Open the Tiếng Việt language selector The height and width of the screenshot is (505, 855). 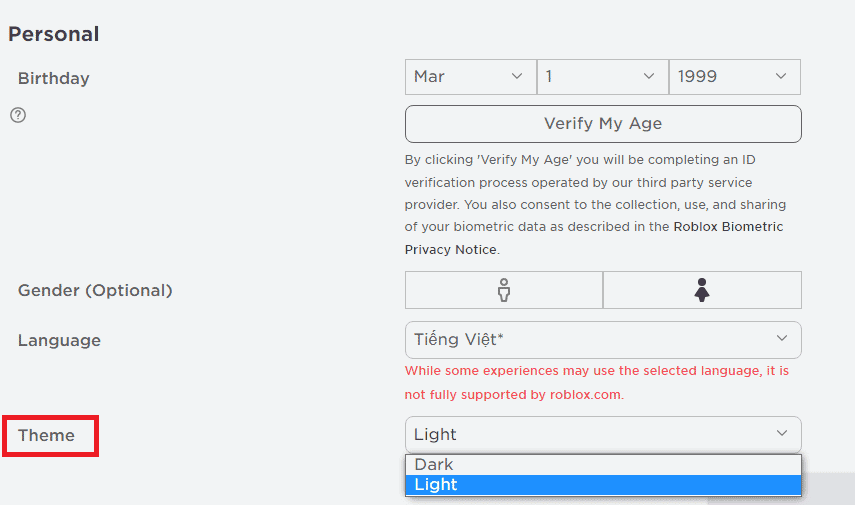click(x=603, y=340)
